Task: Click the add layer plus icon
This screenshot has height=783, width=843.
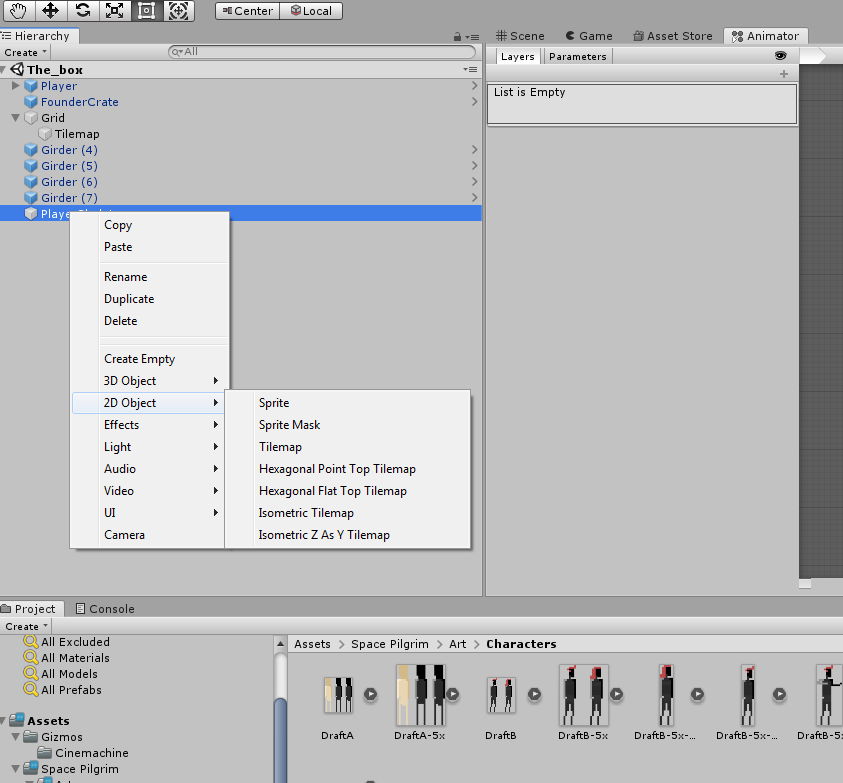Action: pos(784,74)
